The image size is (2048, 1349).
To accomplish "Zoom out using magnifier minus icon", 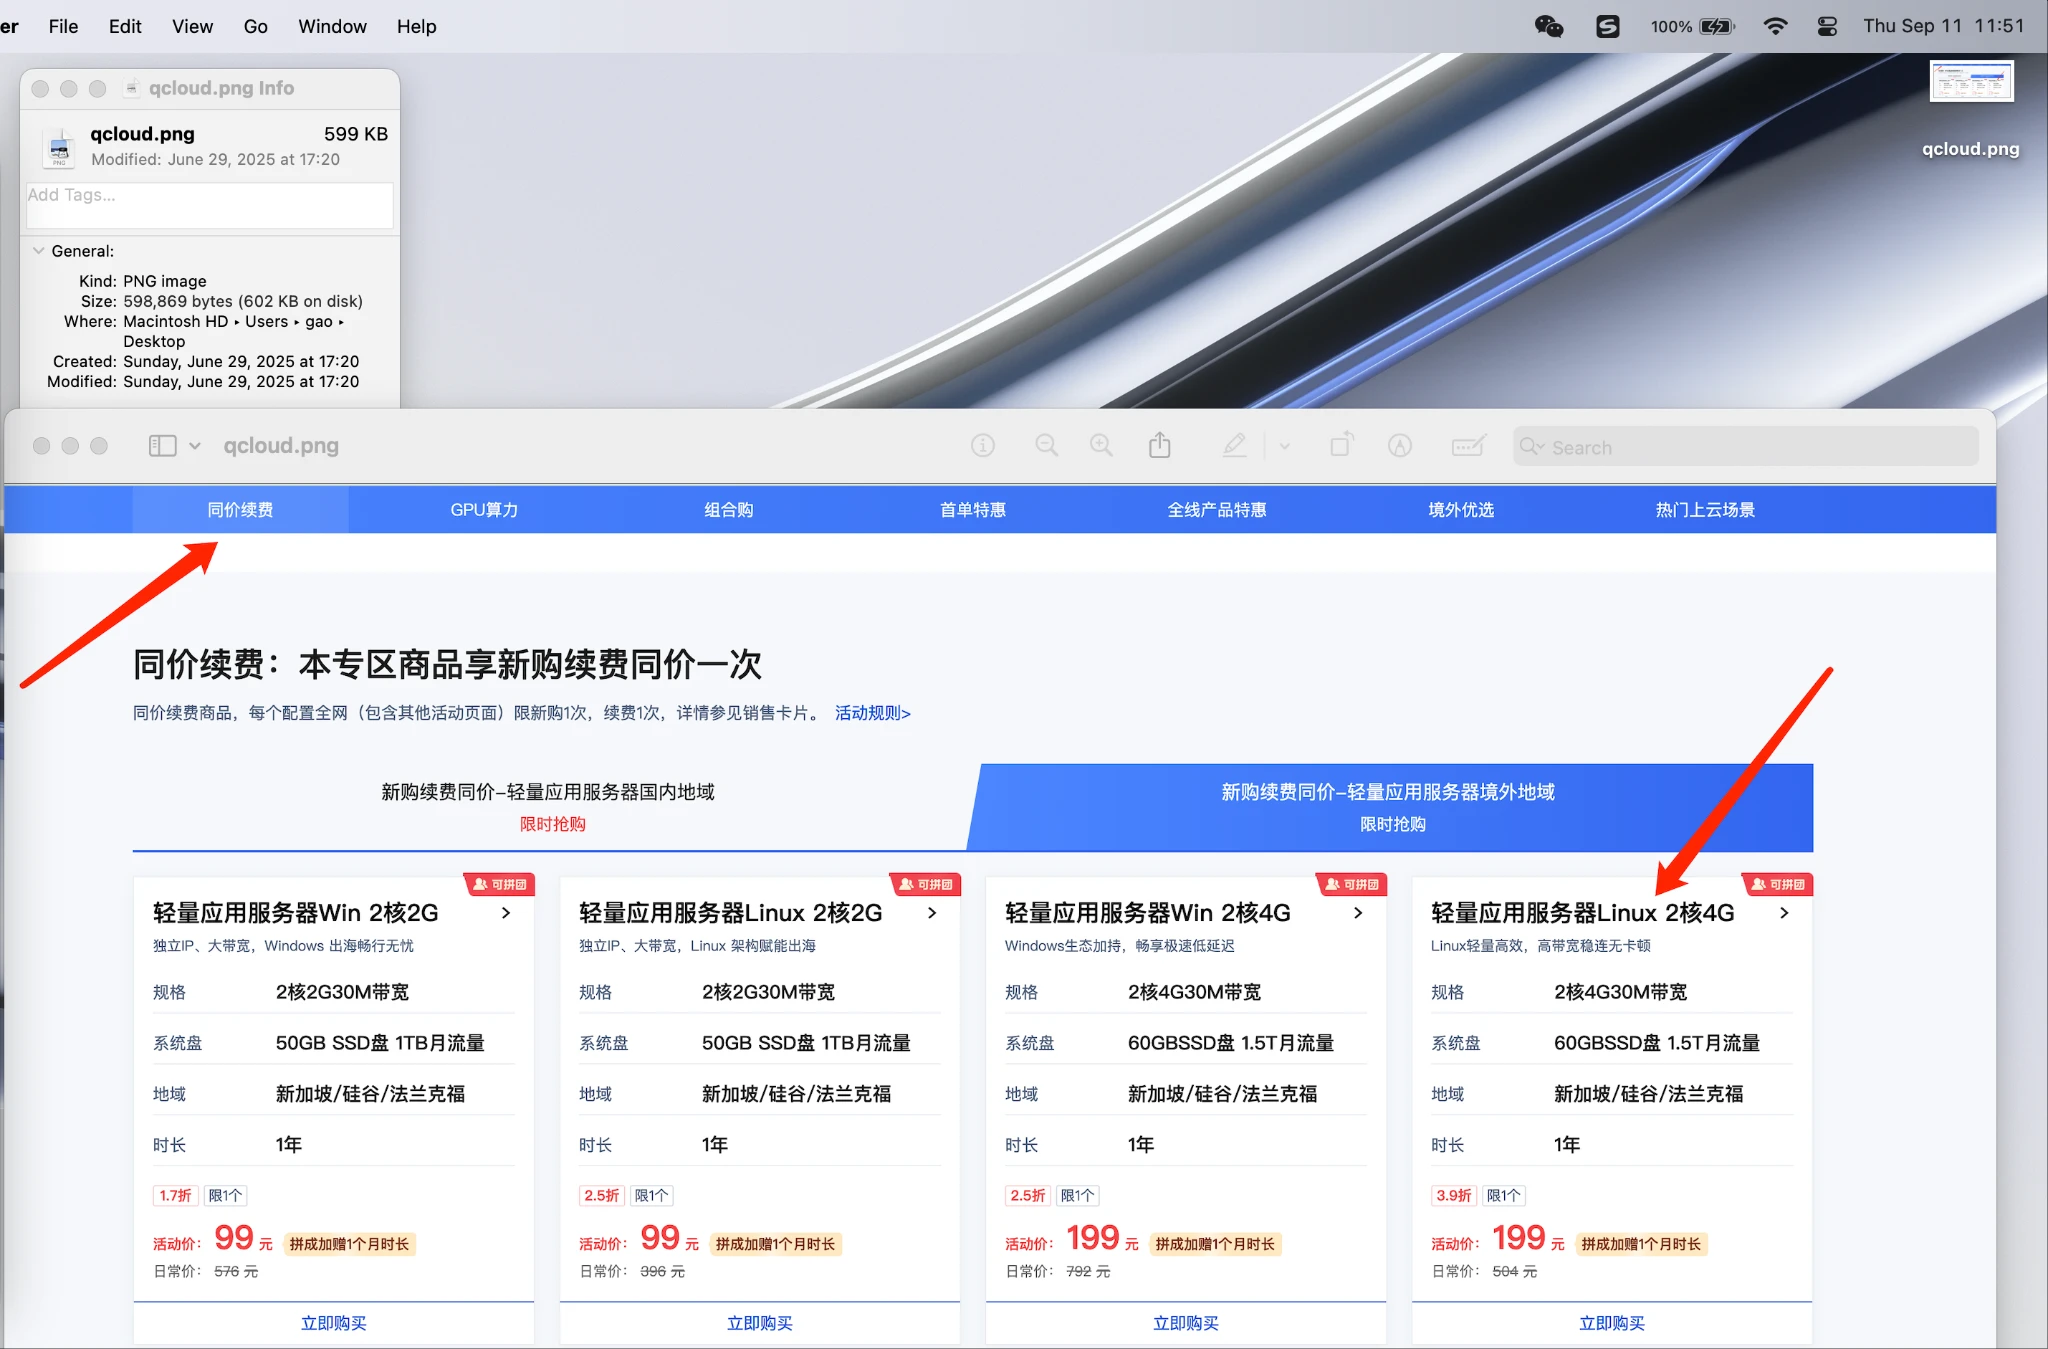I will (1046, 446).
